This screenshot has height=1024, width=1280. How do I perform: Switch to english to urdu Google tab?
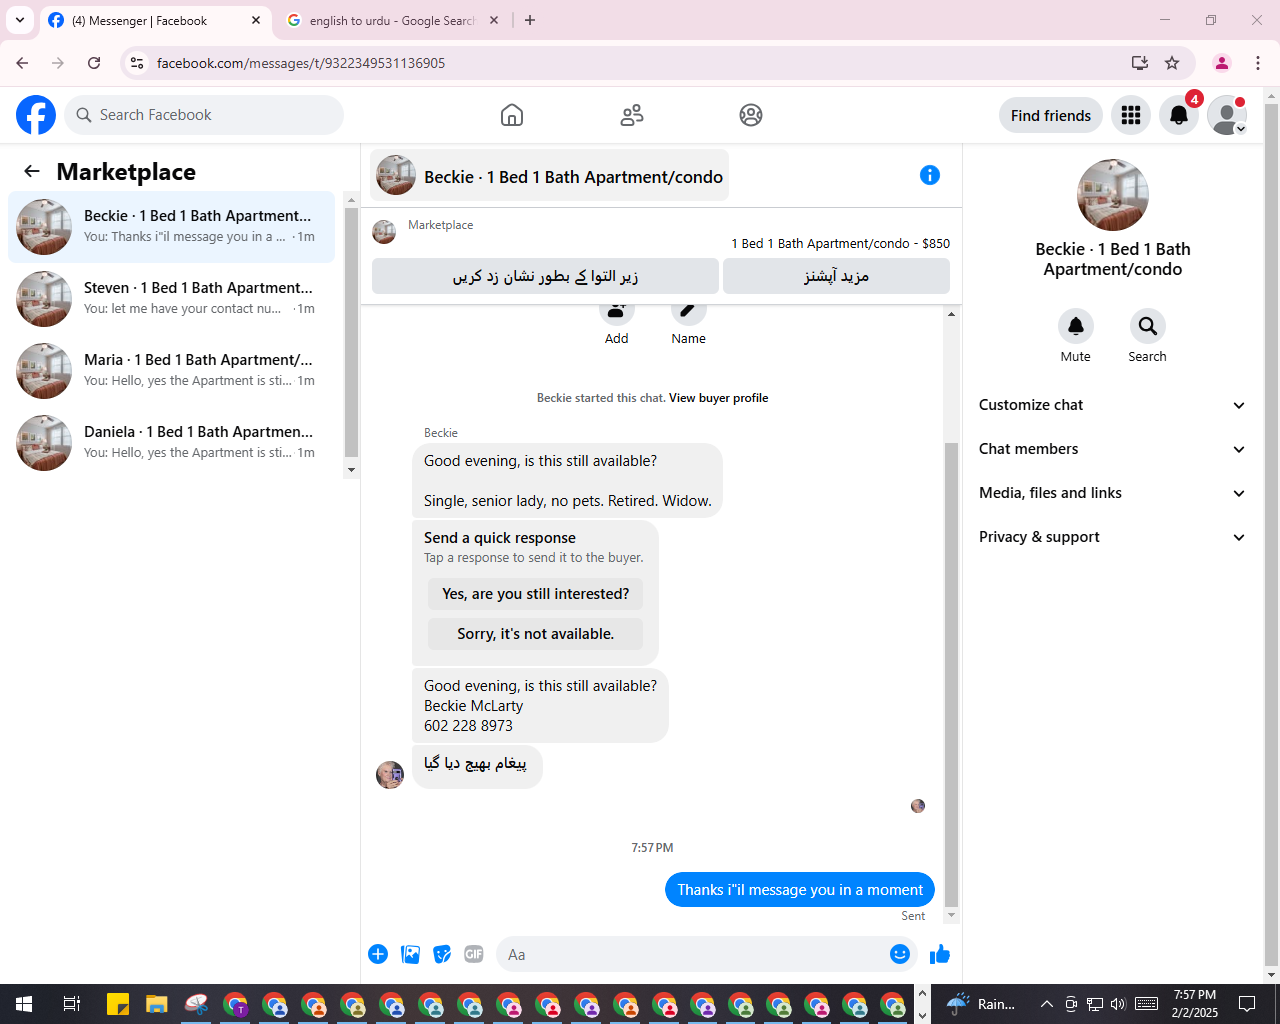(x=392, y=20)
